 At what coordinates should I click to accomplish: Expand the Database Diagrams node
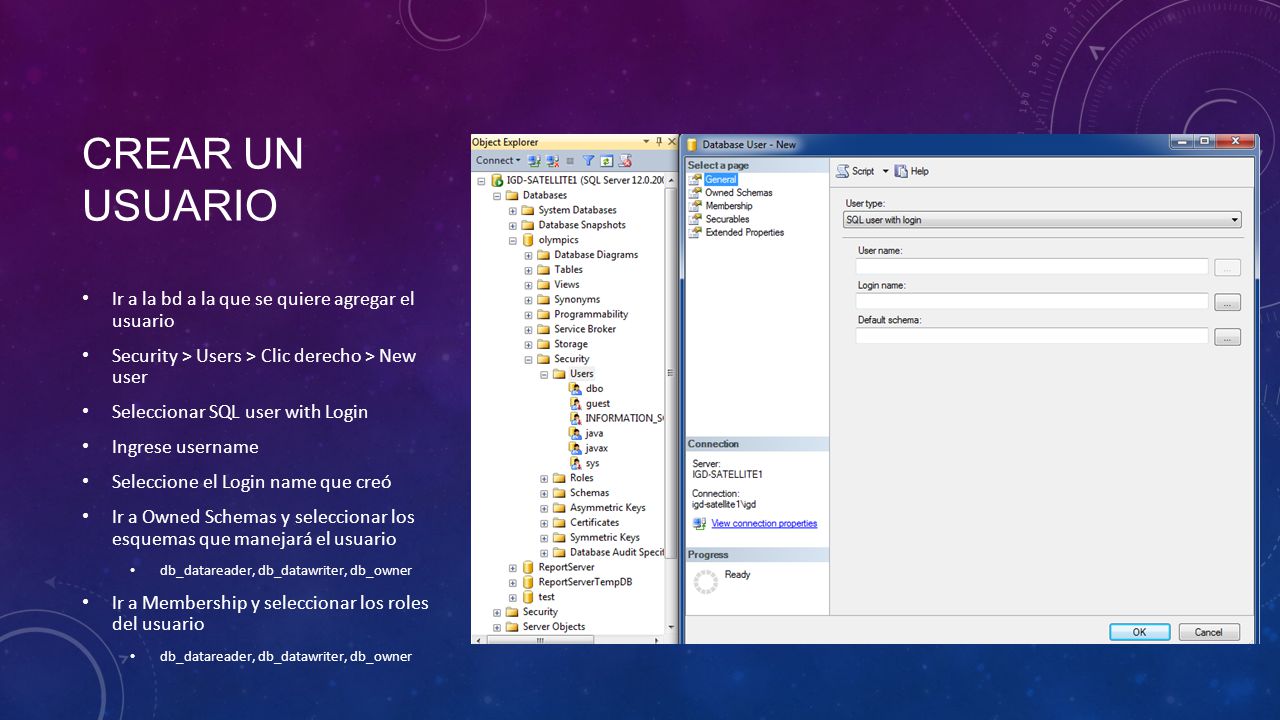529,255
